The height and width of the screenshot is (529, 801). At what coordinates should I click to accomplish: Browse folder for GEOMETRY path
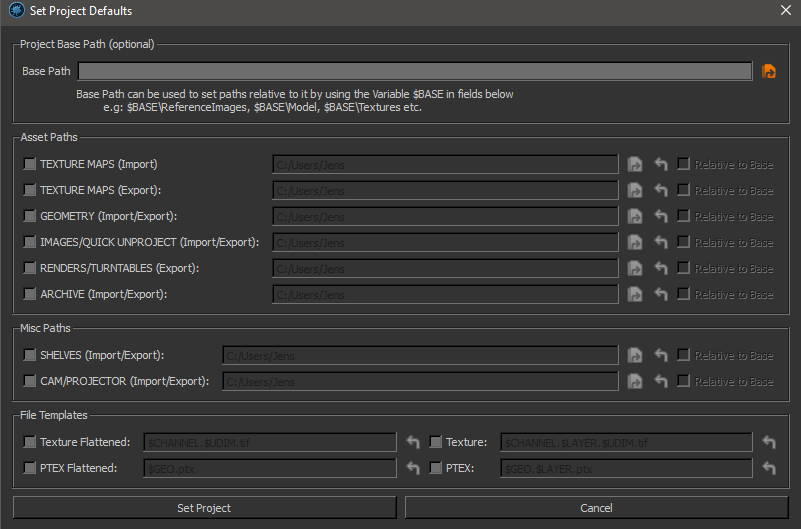coord(635,216)
